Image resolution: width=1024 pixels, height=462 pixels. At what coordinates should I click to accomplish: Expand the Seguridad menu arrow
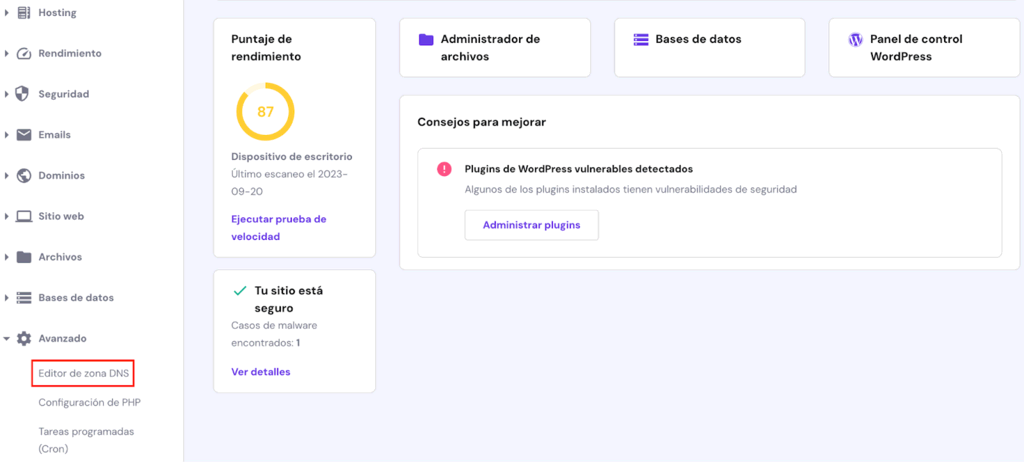[x=7, y=94]
